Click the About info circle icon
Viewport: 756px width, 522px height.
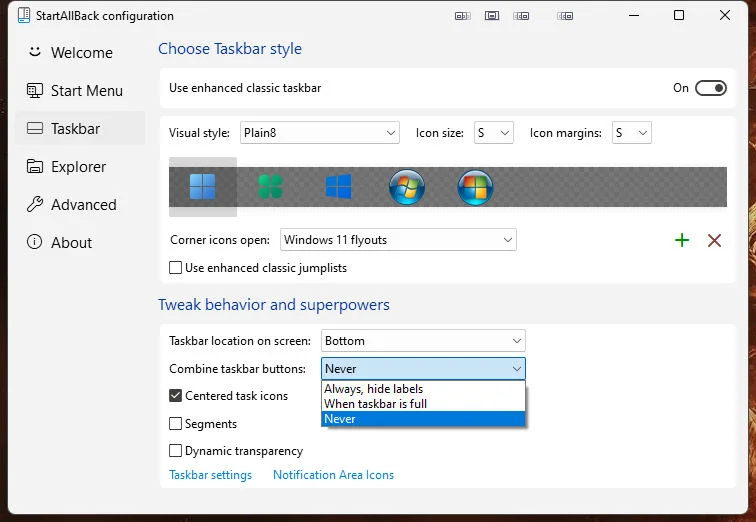click(35, 242)
